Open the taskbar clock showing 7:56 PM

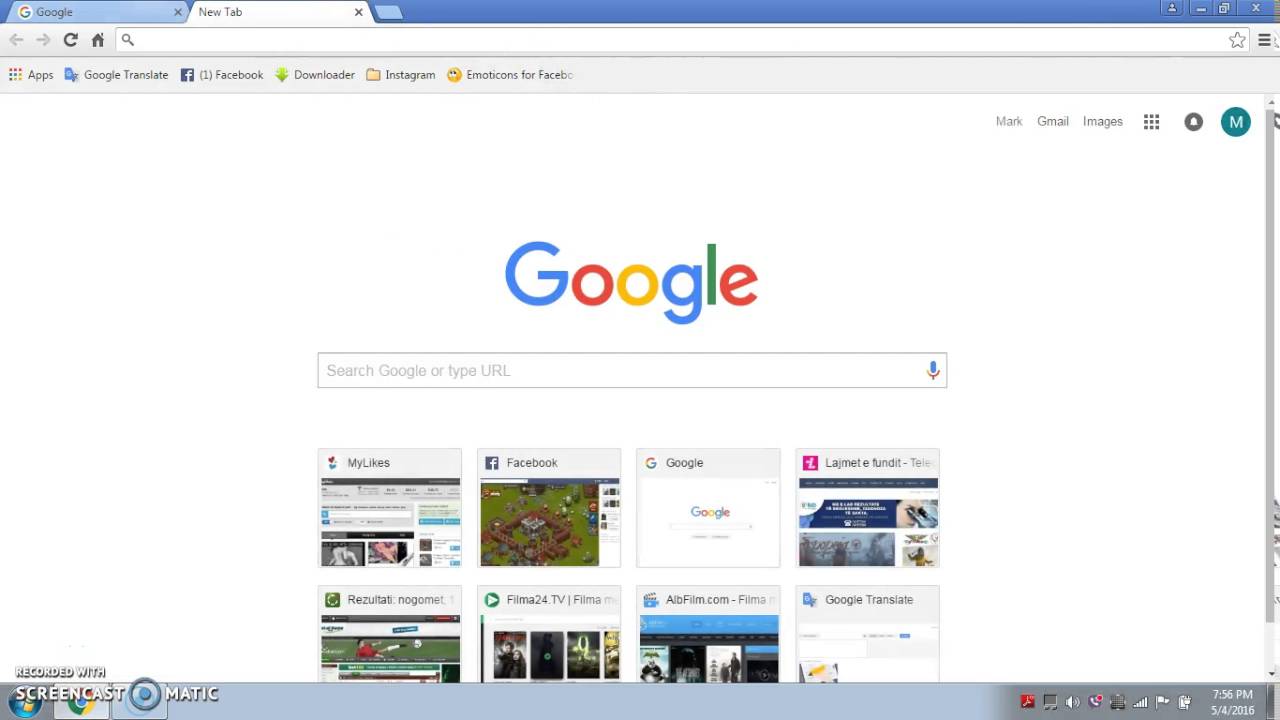click(1232, 702)
